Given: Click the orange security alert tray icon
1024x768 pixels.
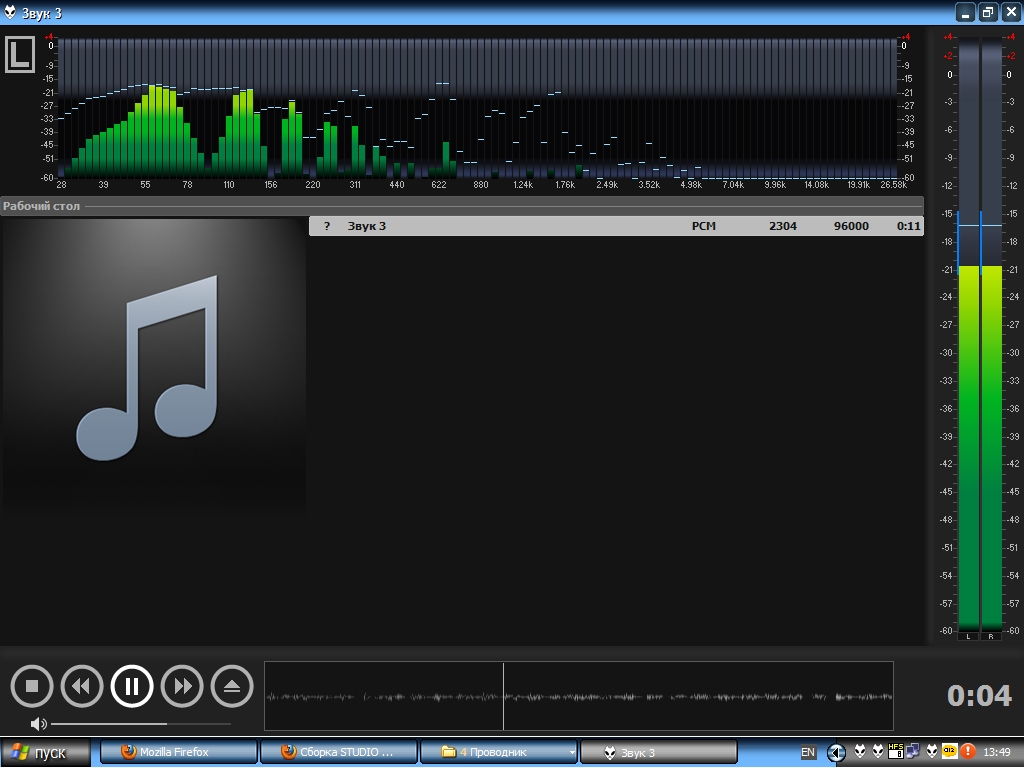Looking at the screenshot, I should pos(968,751).
